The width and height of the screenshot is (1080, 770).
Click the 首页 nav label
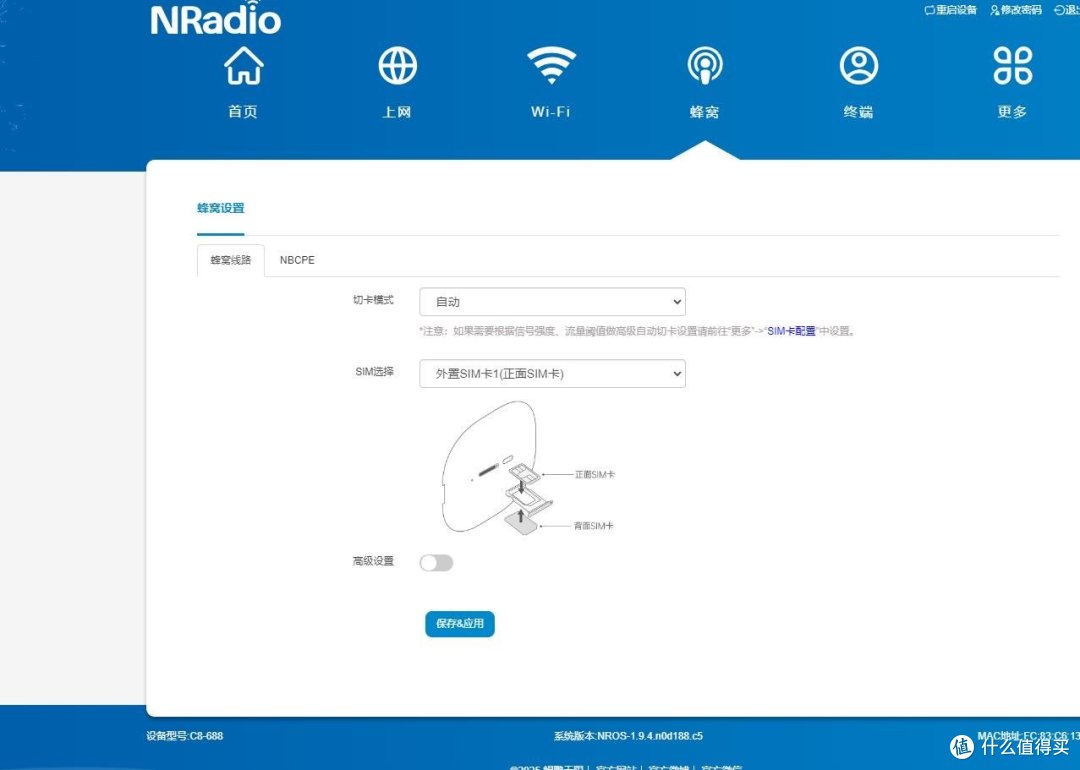[243, 112]
